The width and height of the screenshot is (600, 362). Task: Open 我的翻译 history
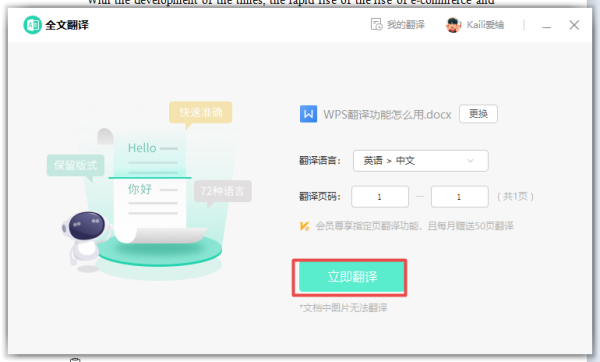pyautogui.click(x=398, y=25)
